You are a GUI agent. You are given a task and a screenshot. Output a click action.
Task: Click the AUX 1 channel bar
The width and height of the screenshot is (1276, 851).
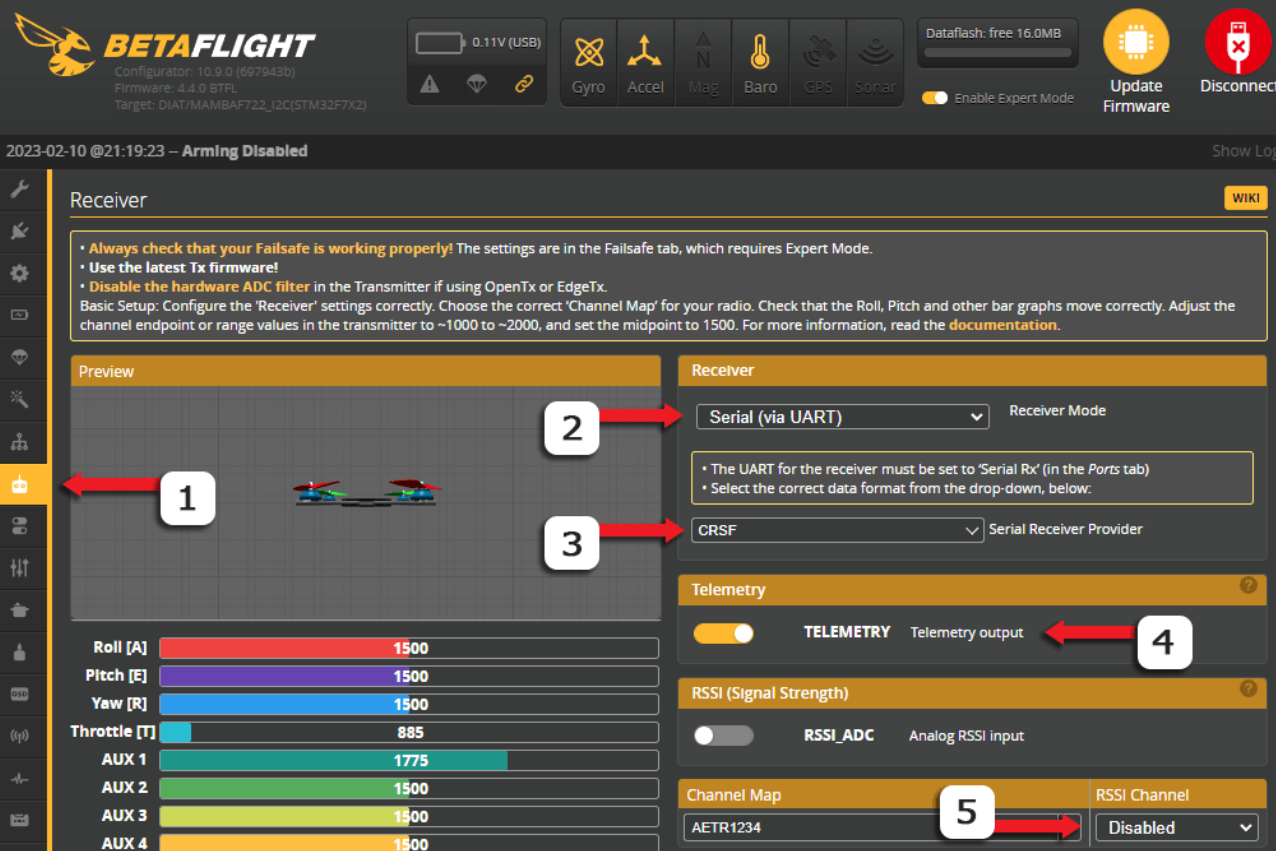pos(409,760)
